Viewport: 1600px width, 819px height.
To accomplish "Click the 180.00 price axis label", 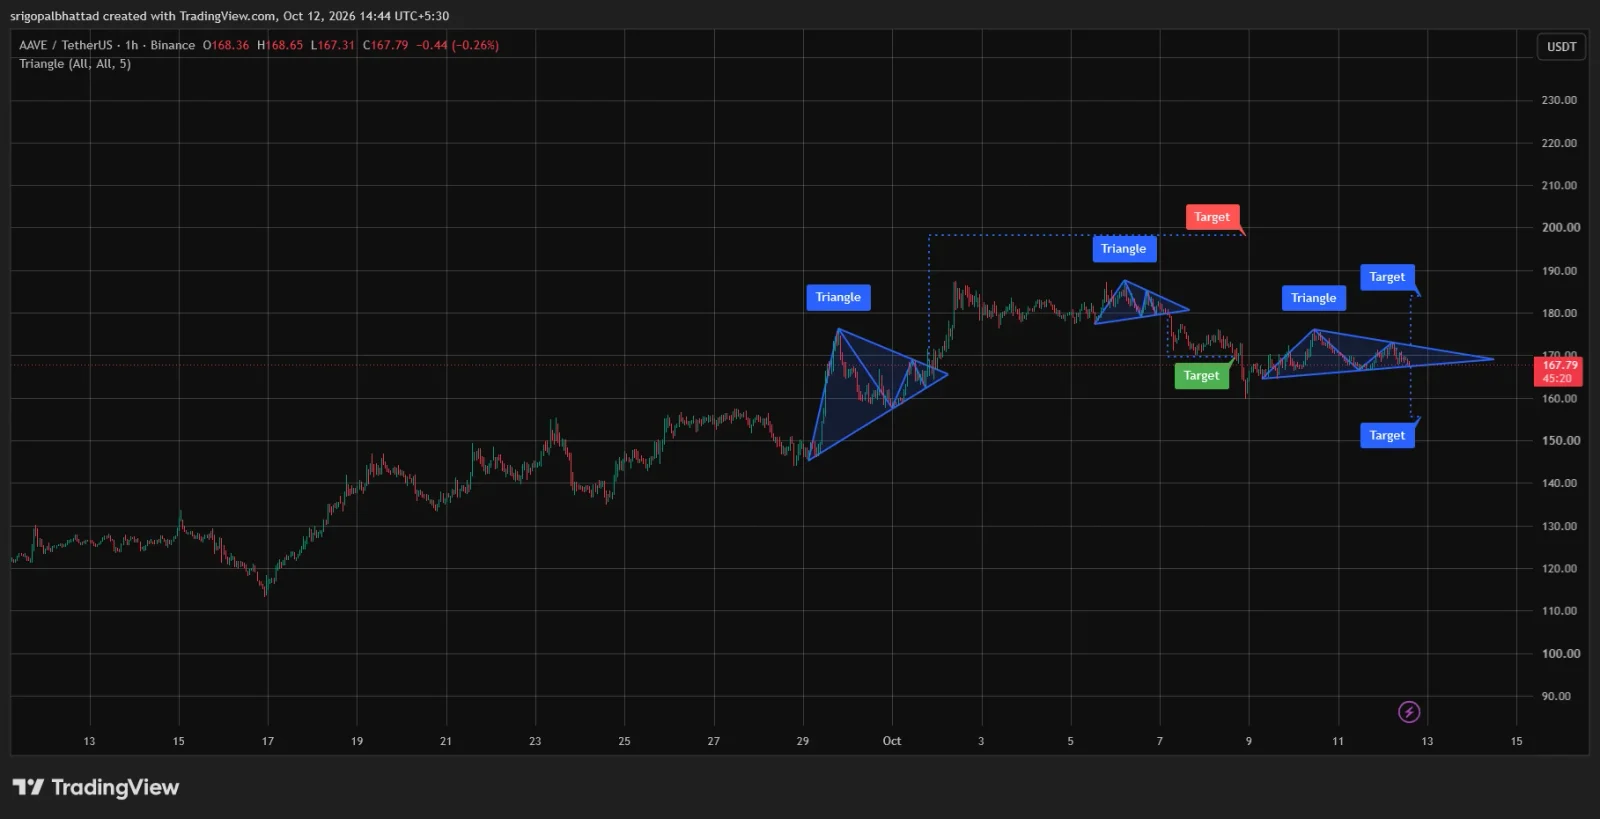I will (1559, 313).
